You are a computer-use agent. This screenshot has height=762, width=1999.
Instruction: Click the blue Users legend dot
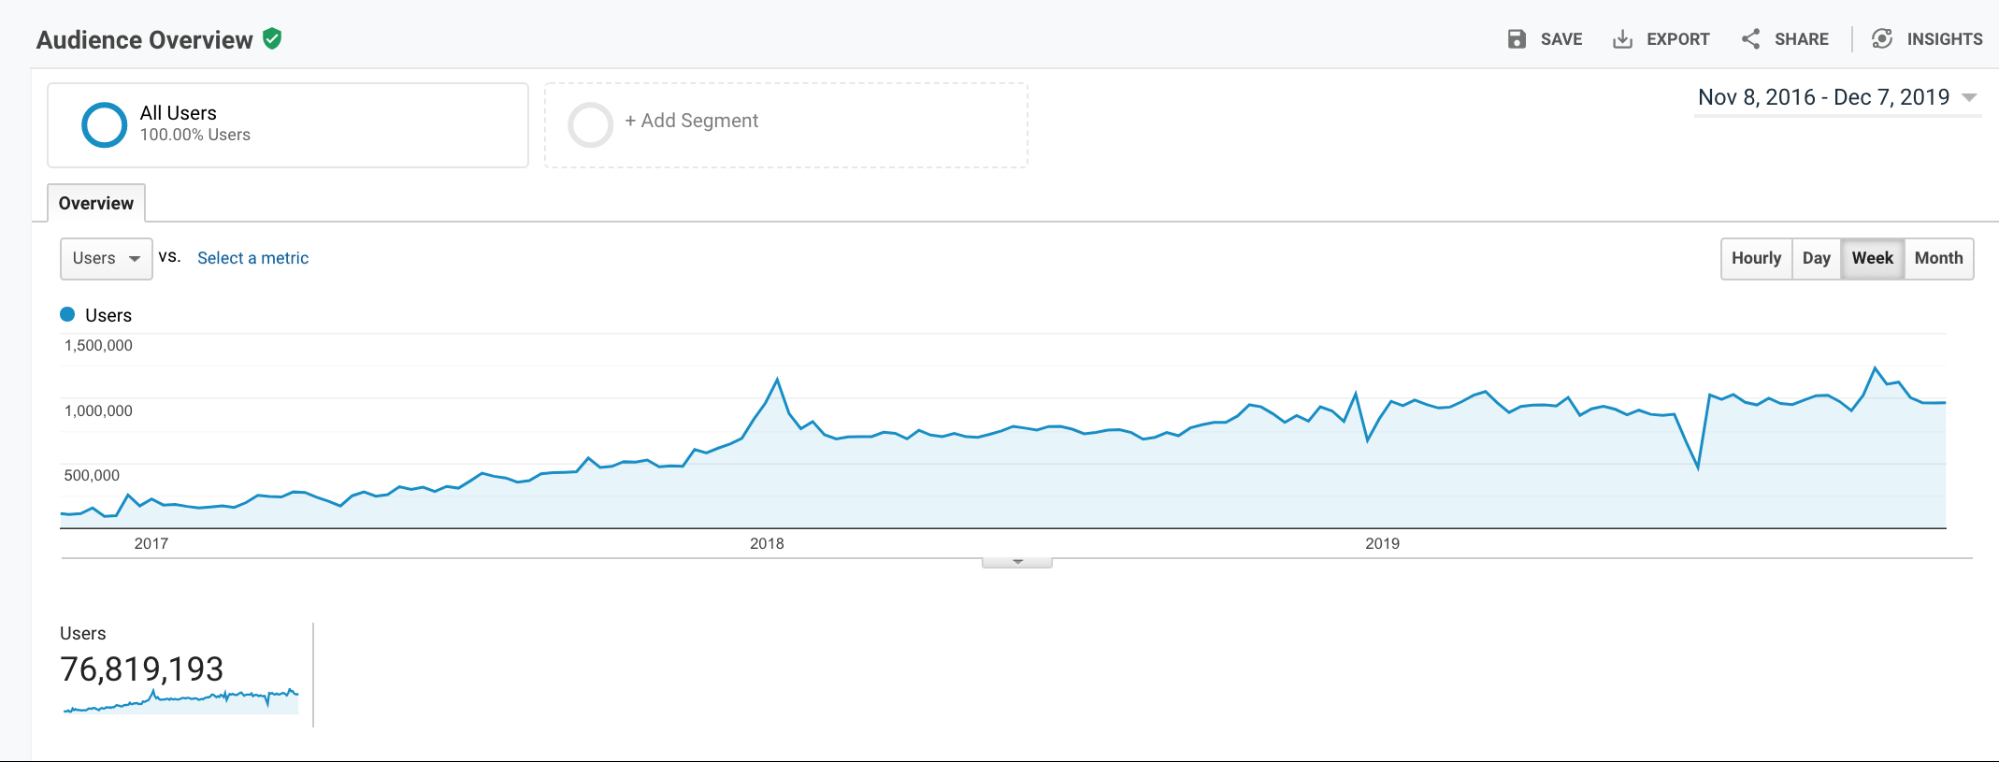(68, 315)
